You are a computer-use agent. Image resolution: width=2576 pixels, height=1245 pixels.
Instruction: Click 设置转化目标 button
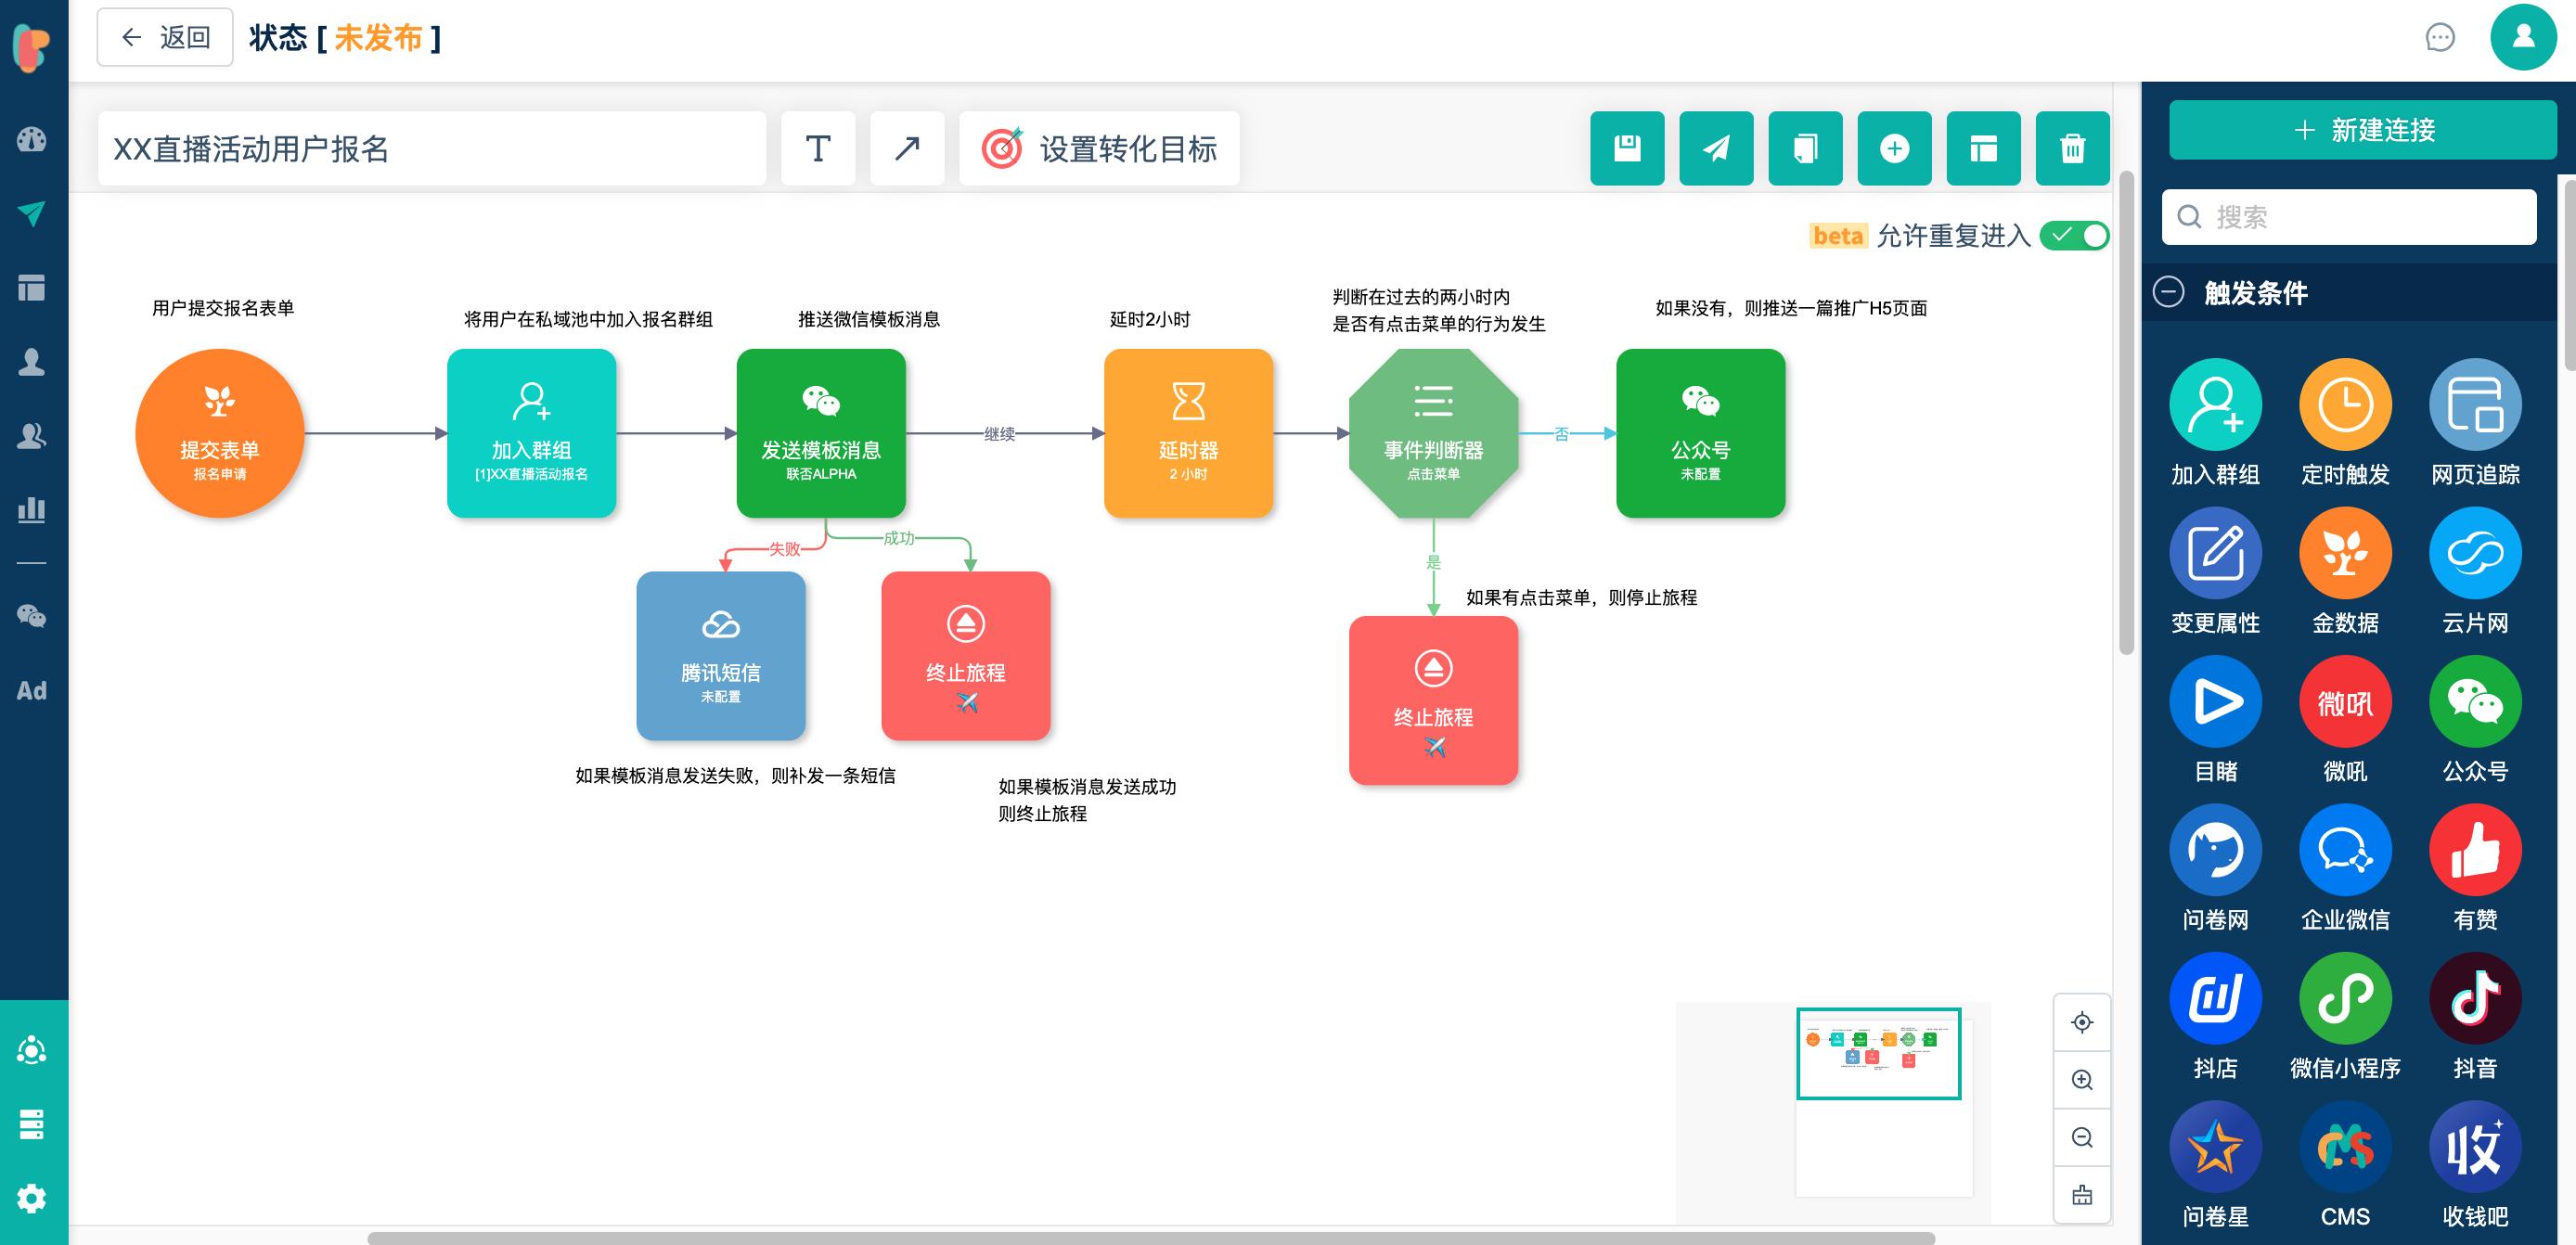[1099, 149]
